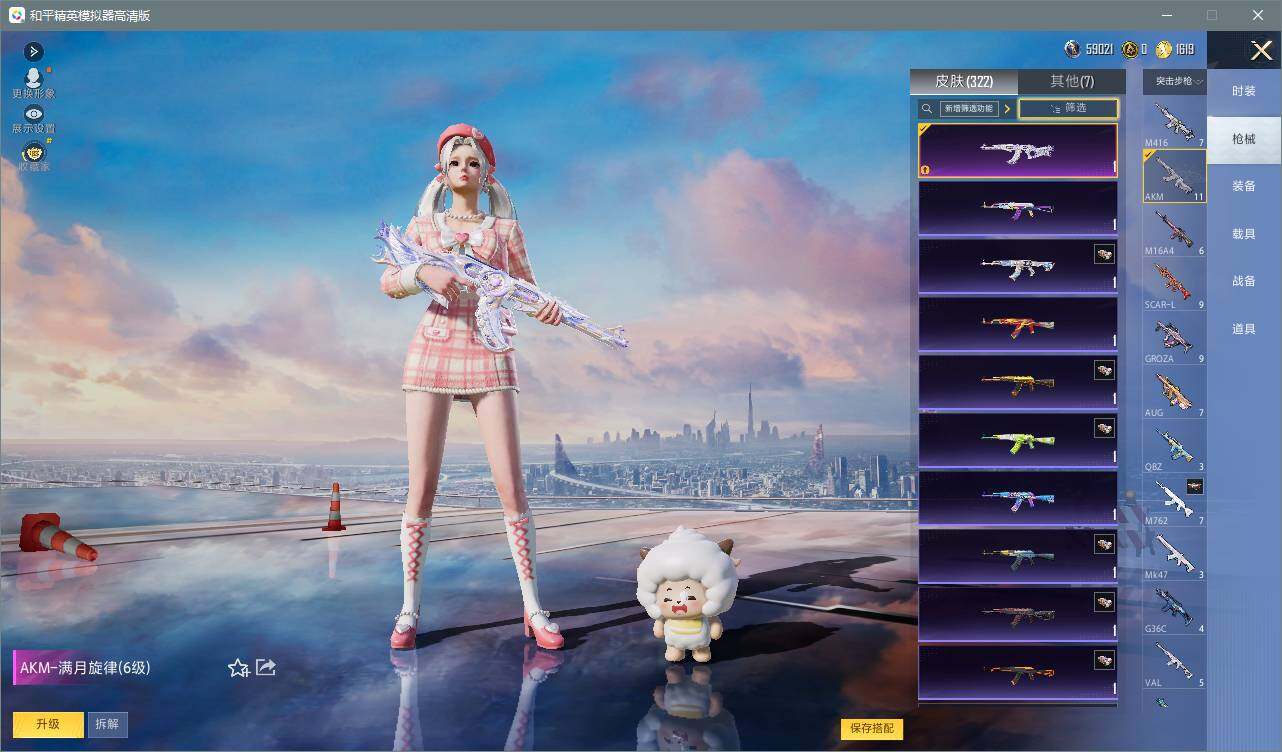The width and height of the screenshot is (1282, 752).
Task: Open the 枪械 category
Action: [1244, 139]
